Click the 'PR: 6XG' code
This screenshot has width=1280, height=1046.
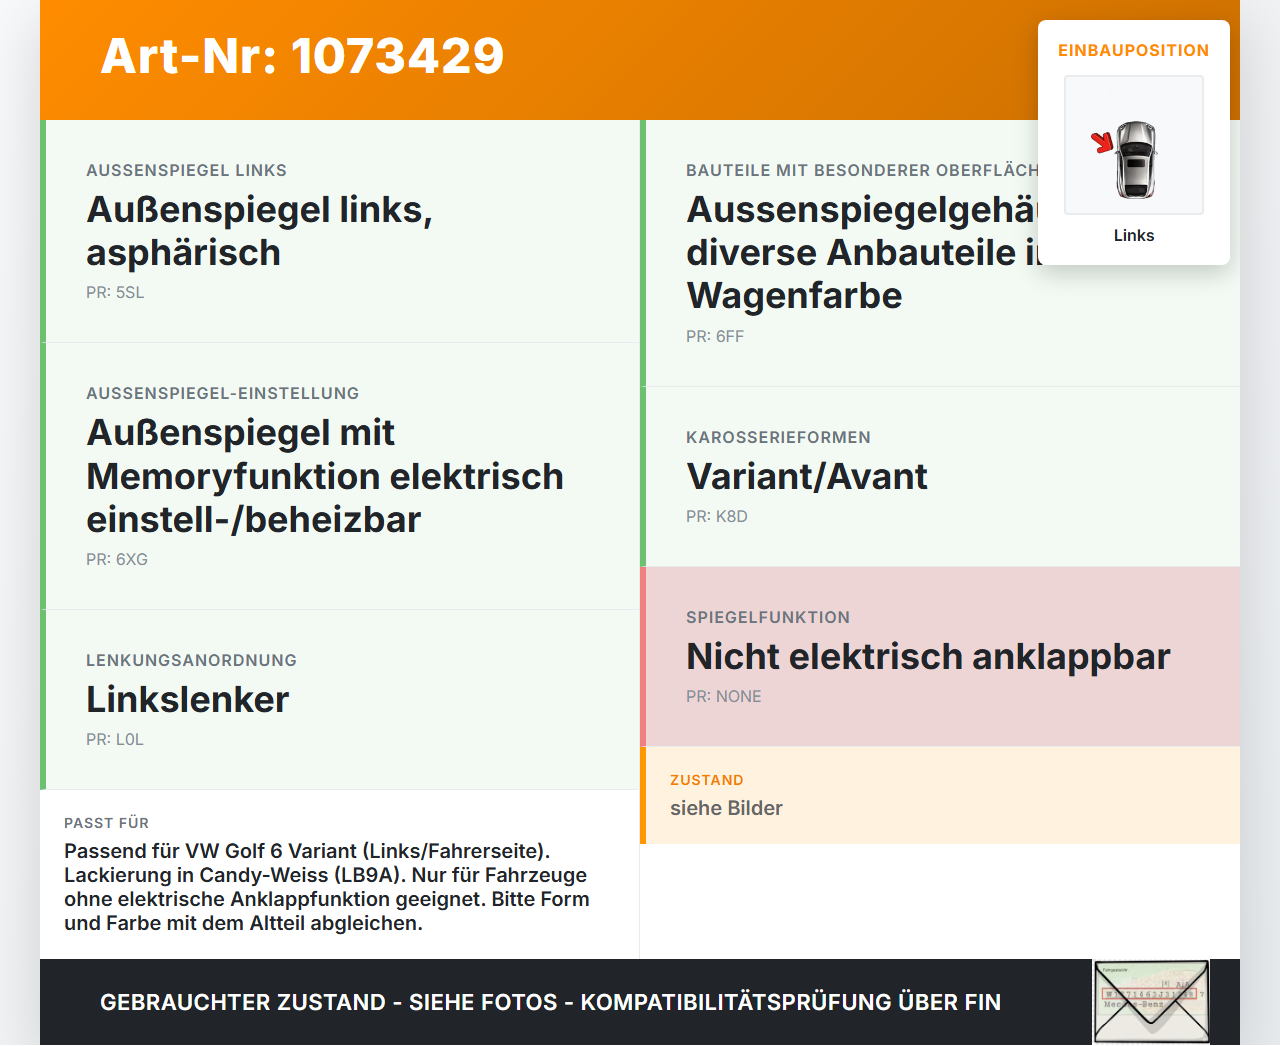pos(117,559)
